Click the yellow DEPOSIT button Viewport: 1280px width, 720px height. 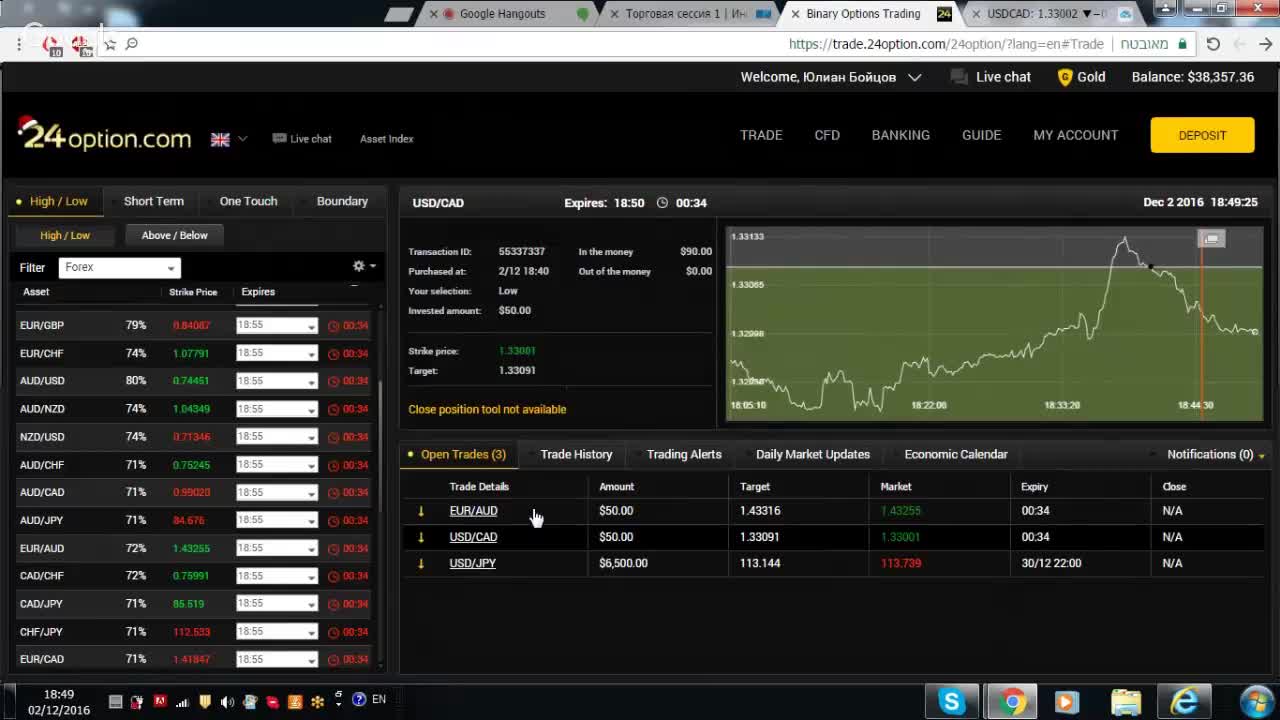pos(1202,135)
